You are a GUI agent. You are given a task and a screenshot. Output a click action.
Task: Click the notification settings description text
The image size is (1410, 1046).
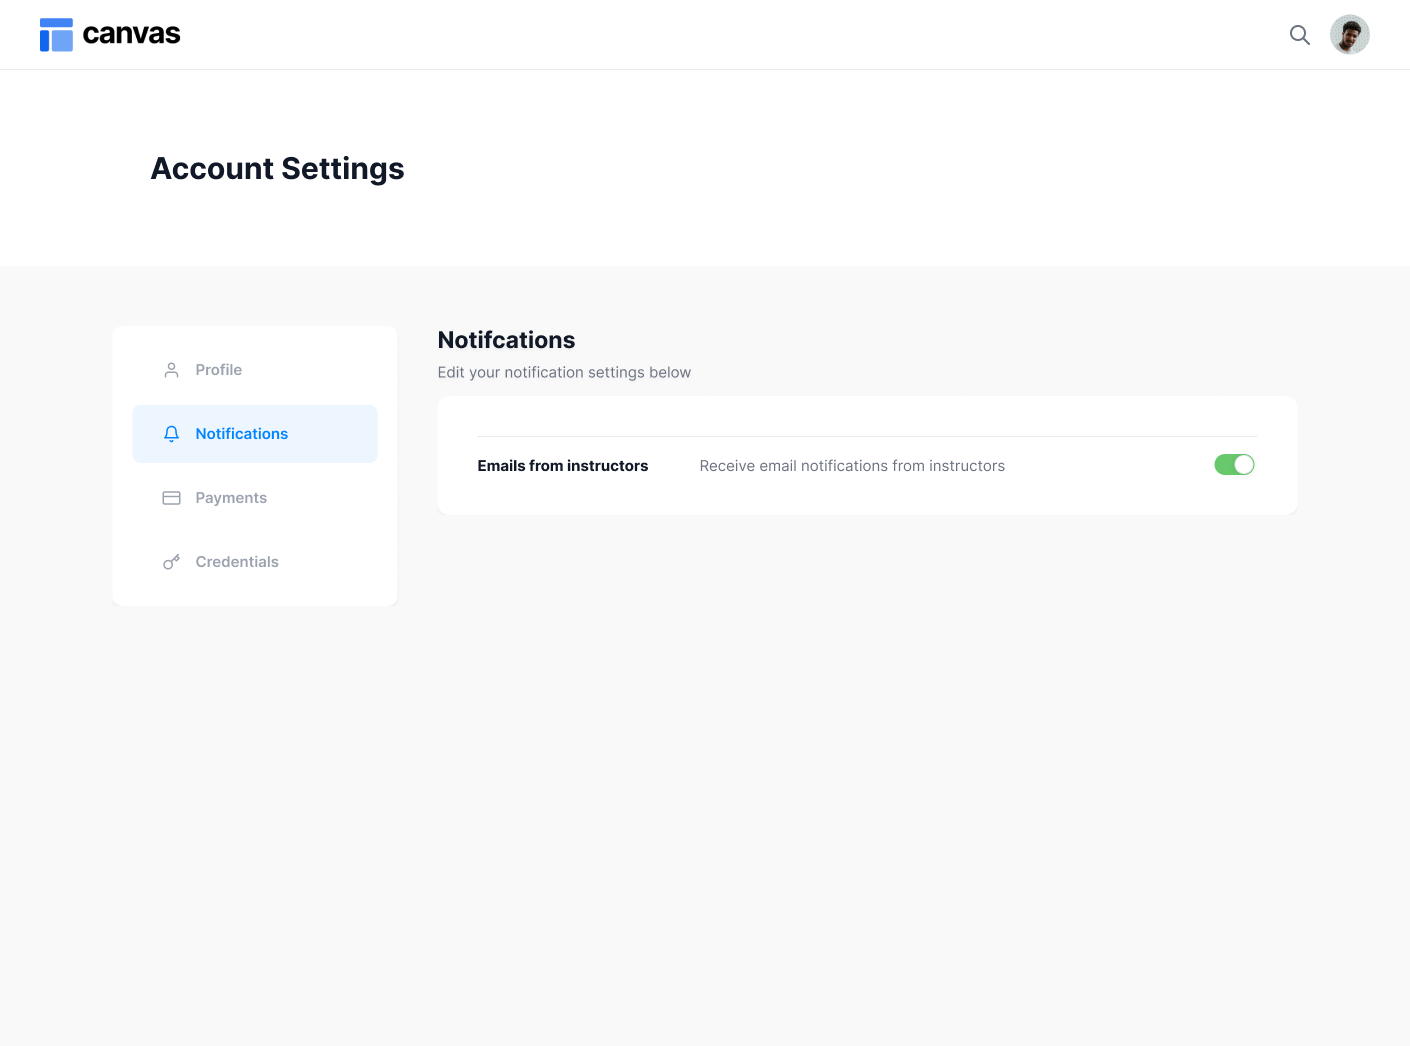(564, 372)
